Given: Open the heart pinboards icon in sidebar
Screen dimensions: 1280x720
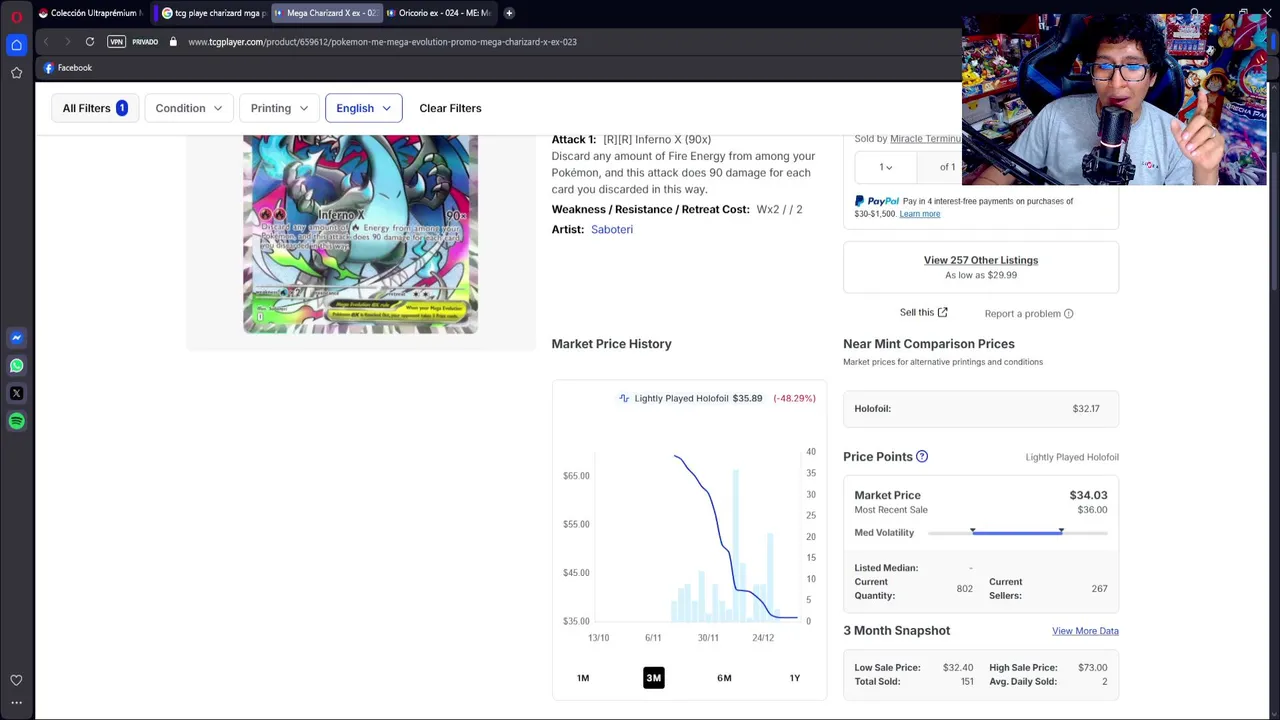Looking at the screenshot, I should (x=16, y=680).
